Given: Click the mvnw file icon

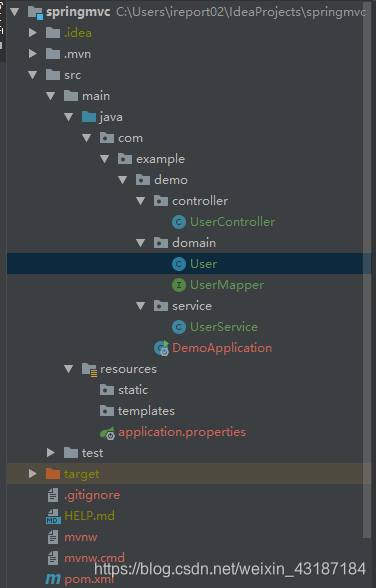Looking at the screenshot, I should [53, 537].
